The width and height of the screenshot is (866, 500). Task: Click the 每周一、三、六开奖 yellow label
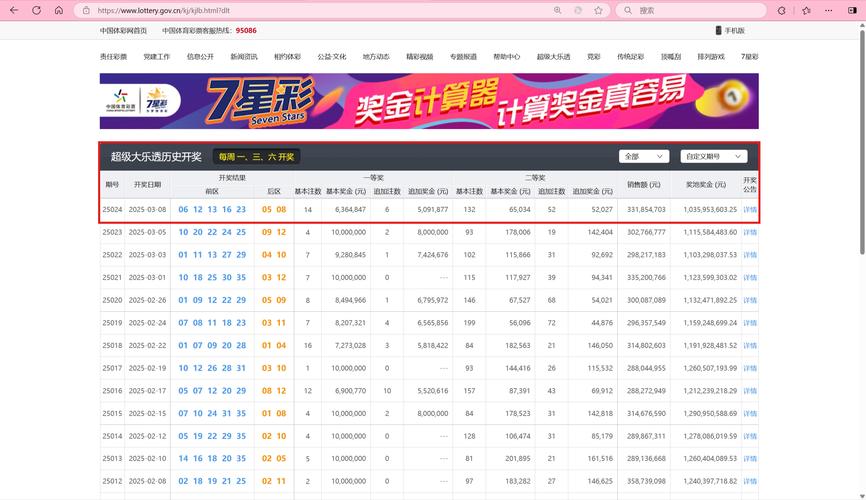pos(256,157)
